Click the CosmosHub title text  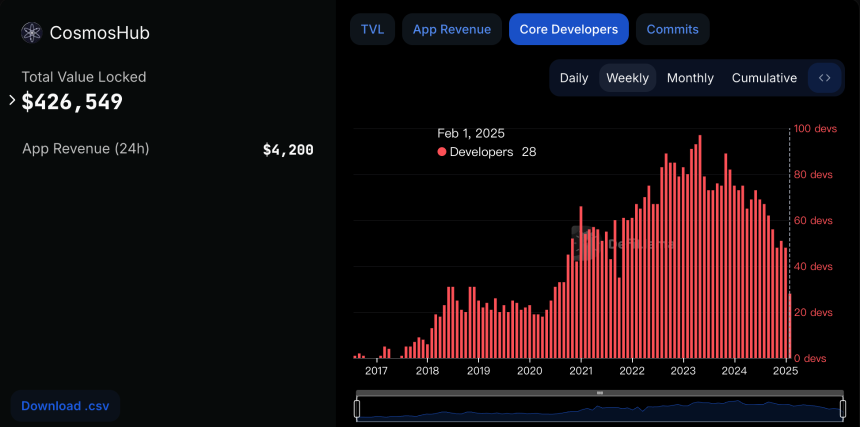click(x=100, y=33)
